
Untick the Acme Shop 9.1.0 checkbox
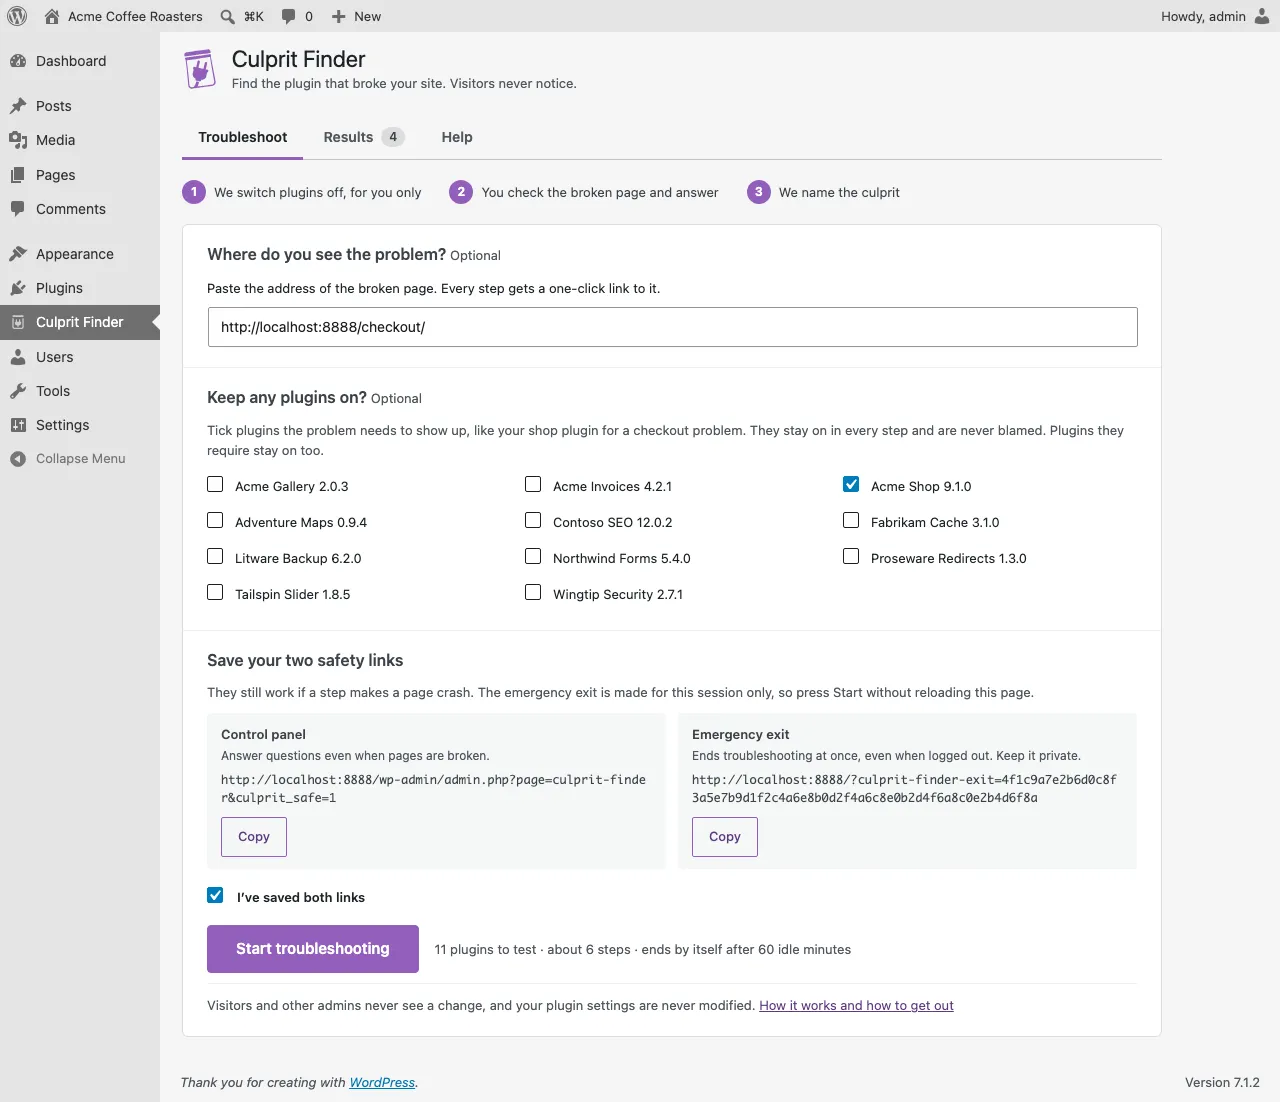pyautogui.click(x=851, y=485)
